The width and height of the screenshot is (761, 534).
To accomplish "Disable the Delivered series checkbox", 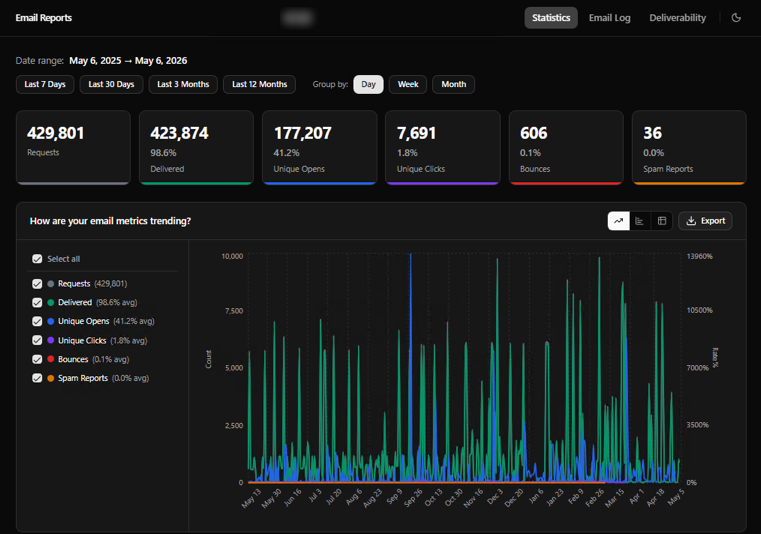I will (37, 302).
